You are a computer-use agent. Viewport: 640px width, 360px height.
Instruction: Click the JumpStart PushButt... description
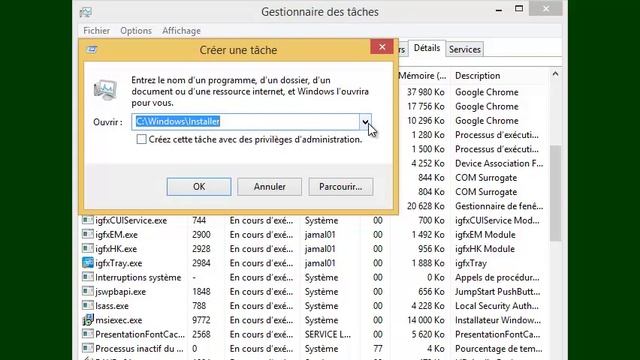(497, 291)
